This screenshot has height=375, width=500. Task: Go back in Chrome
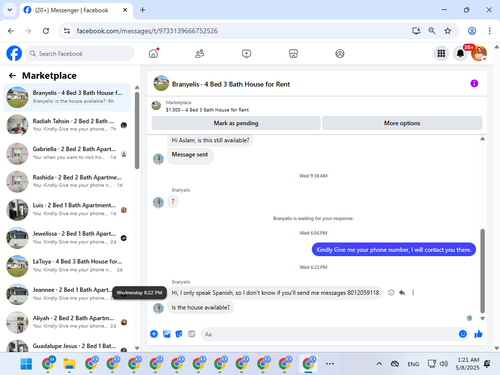coord(11,31)
